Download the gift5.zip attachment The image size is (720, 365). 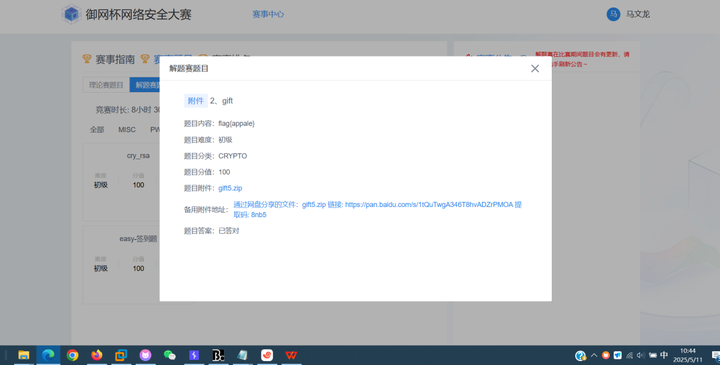click(x=230, y=188)
